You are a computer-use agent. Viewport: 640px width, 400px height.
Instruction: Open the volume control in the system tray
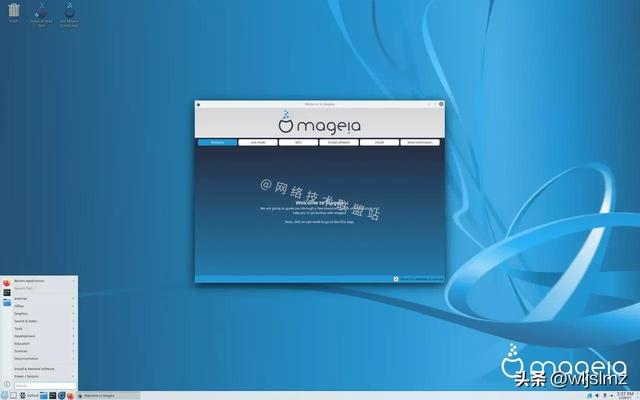(597, 396)
